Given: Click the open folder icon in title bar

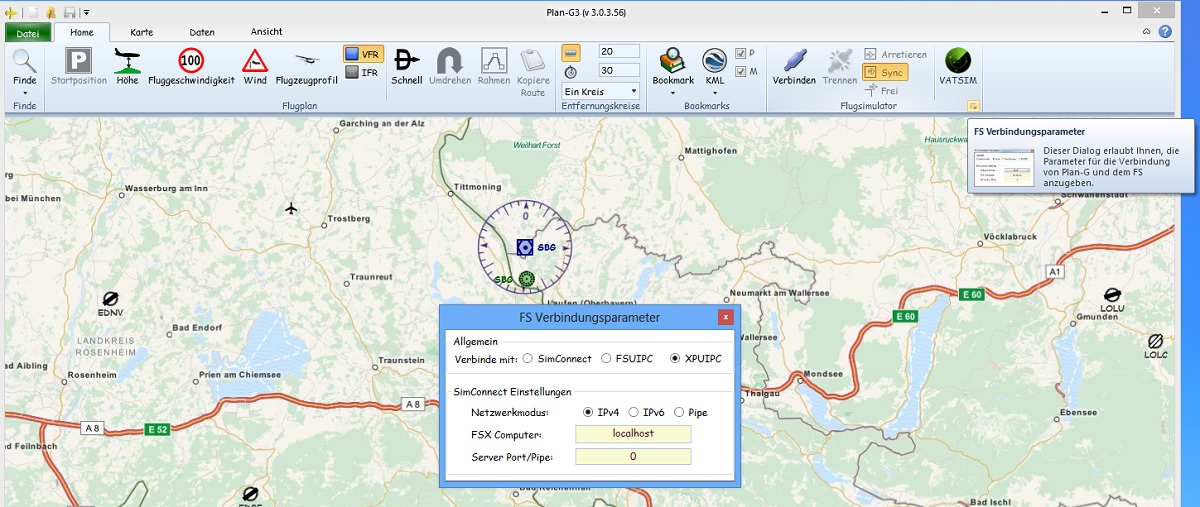Looking at the screenshot, I should 51,12.
